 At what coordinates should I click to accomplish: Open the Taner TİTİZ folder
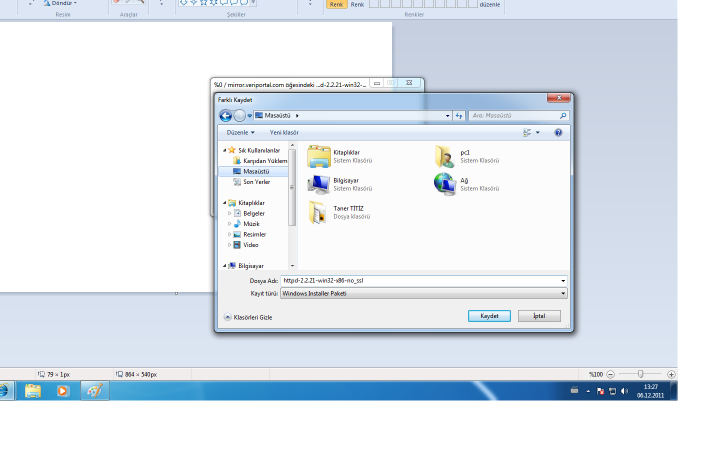(x=318, y=212)
